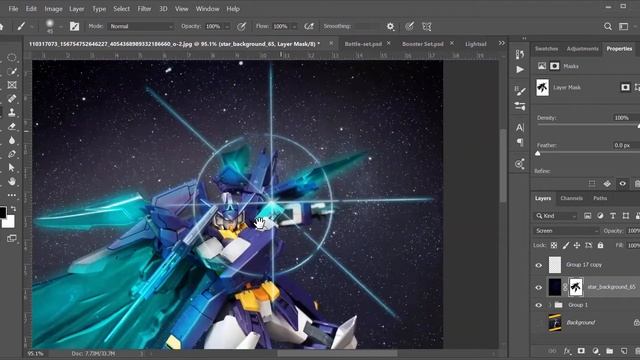This screenshot has height=360, width=640.
Task: Toggle mask visibility eye in Properties
Action: coord(622,184)
